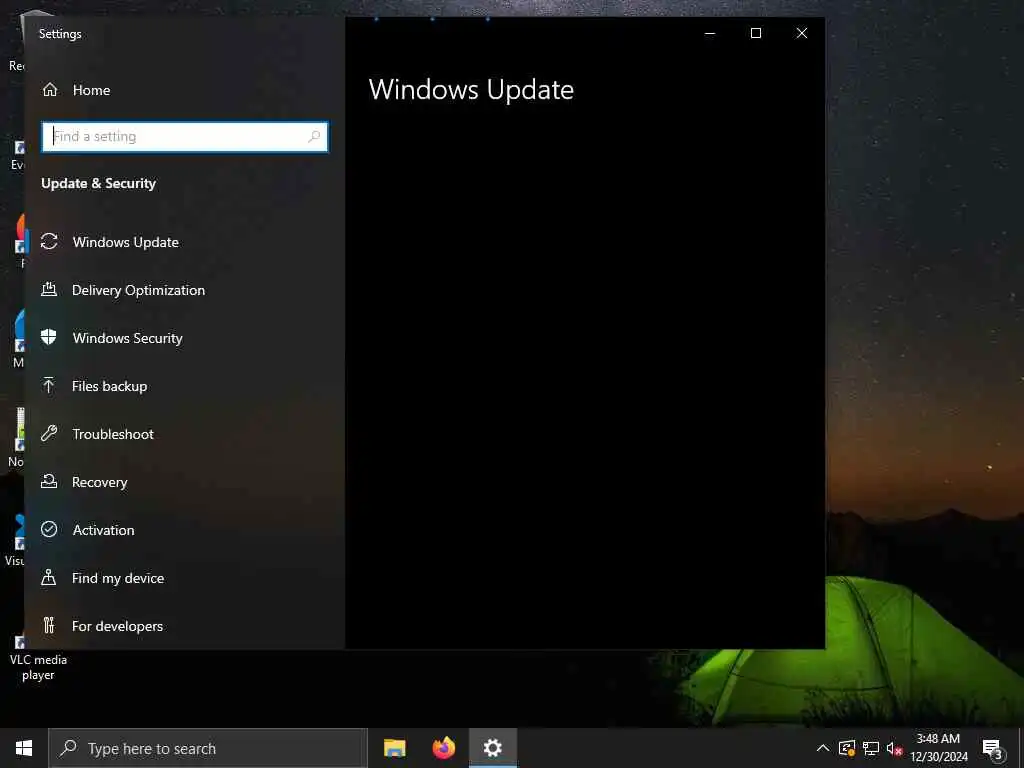Click the For developers tools icon
1024x768 pixels.
point(48,625)
